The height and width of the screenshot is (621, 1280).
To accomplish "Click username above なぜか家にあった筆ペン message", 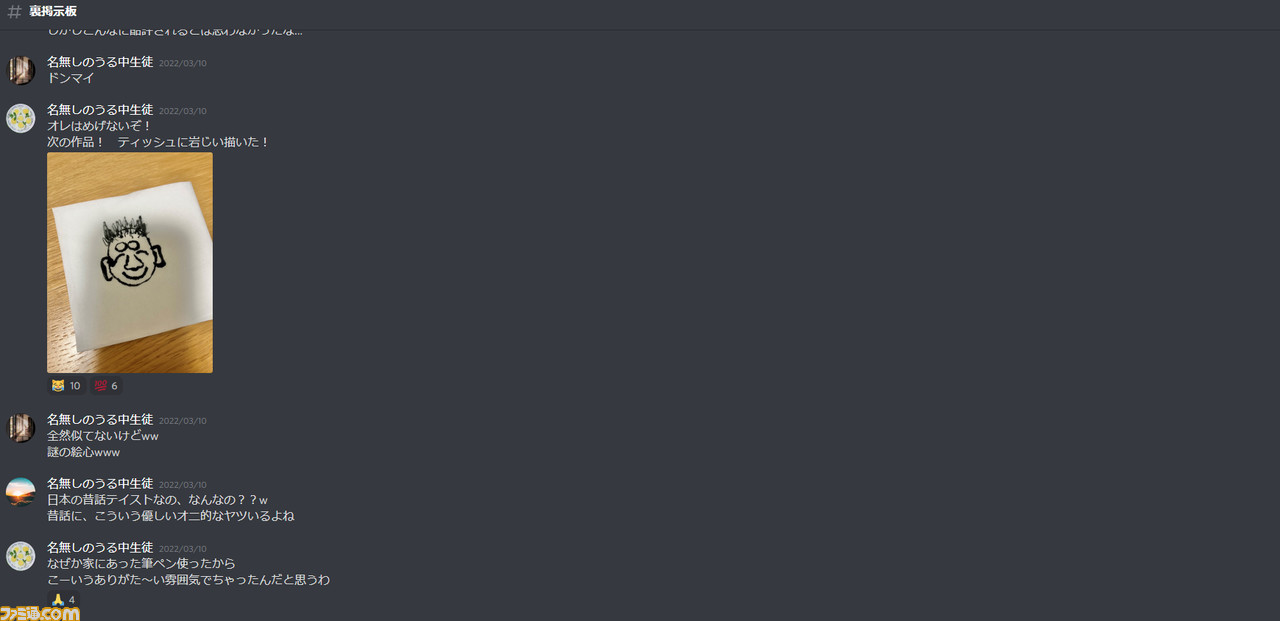I will pyautogui.click(x=100, y=548).
